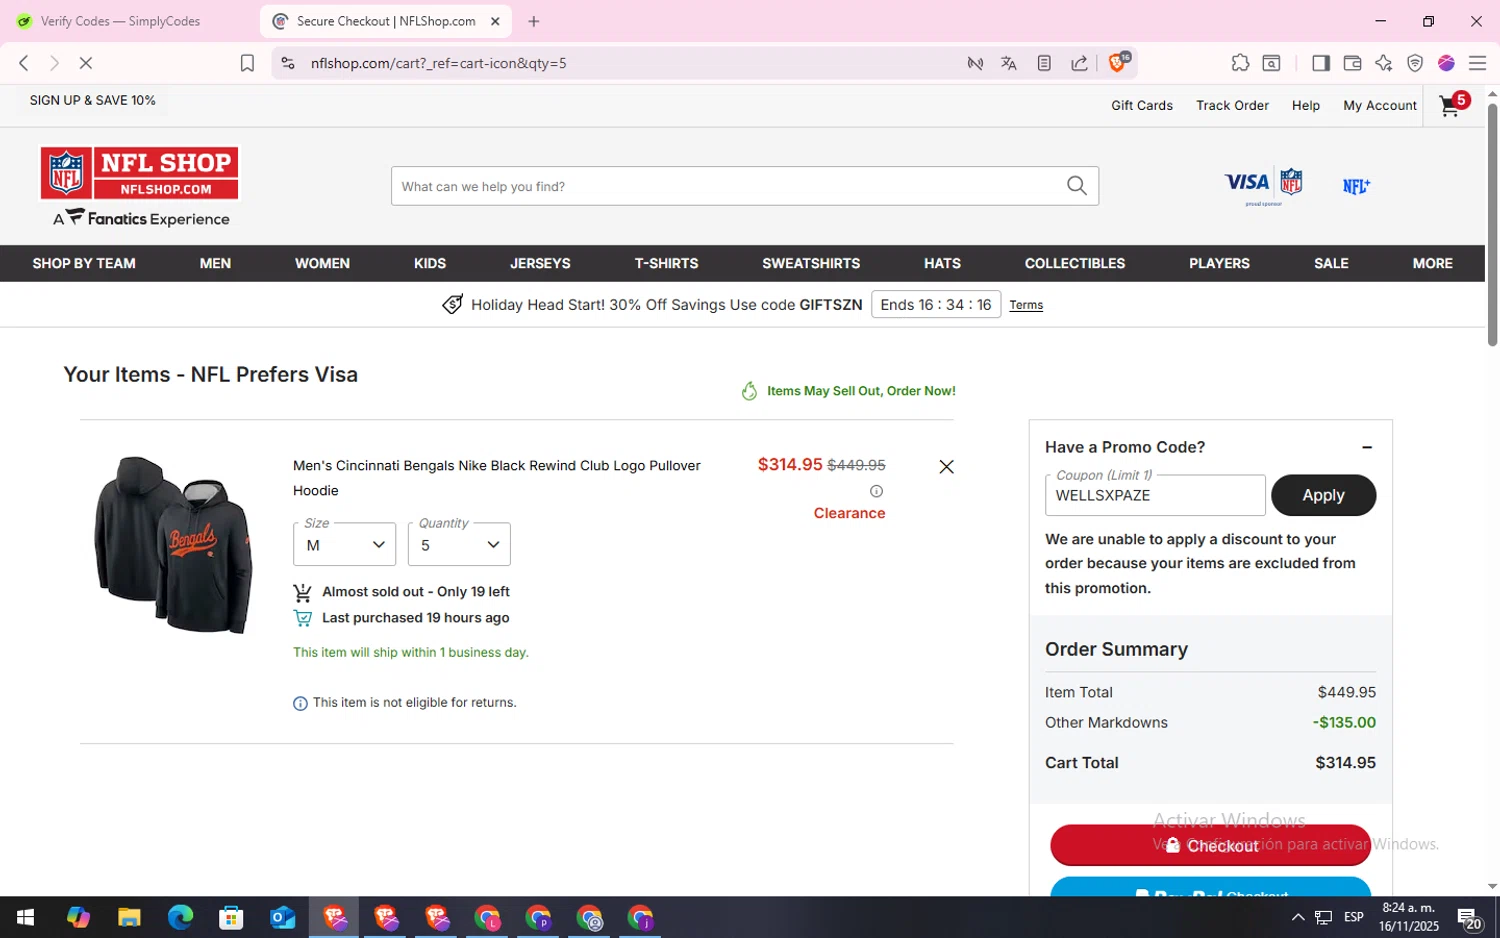The width and height of the screenshot is (1500, 938).
Task: Open the MORE menu
Action: pyautogui.click(x=1432, y=263)
